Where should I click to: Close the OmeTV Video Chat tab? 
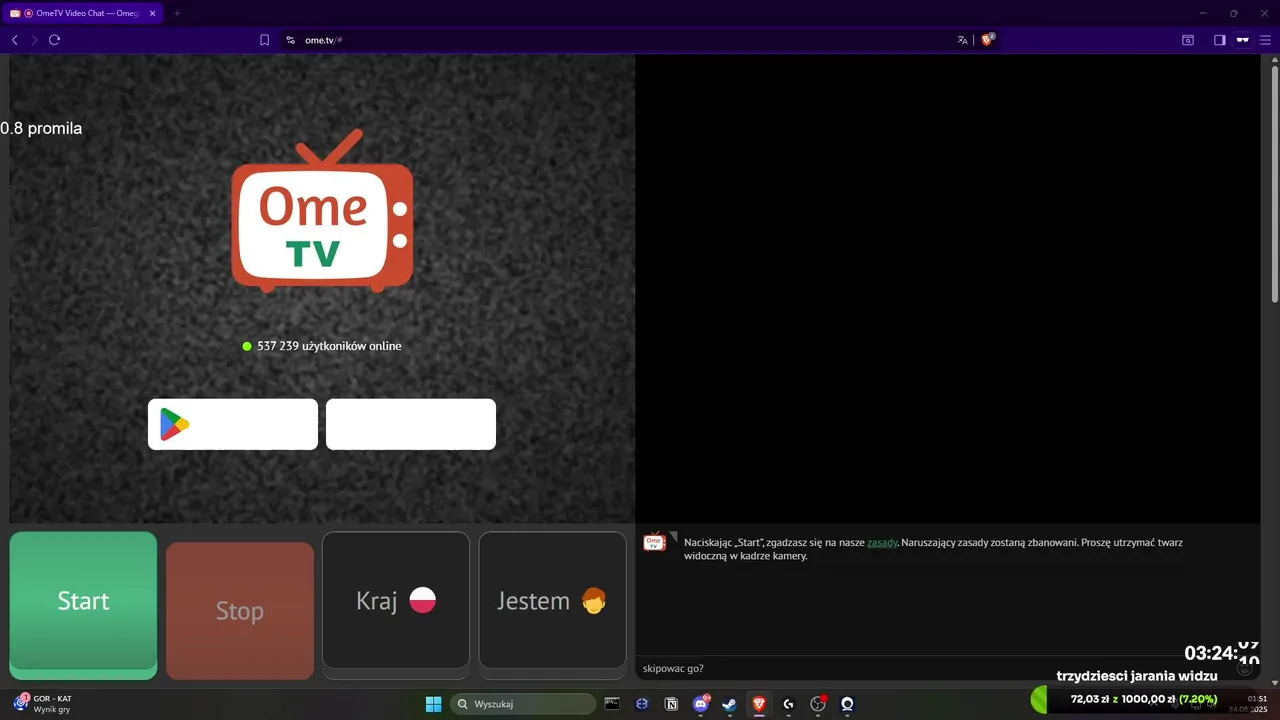pyautogui.click(x=153, y=13)
